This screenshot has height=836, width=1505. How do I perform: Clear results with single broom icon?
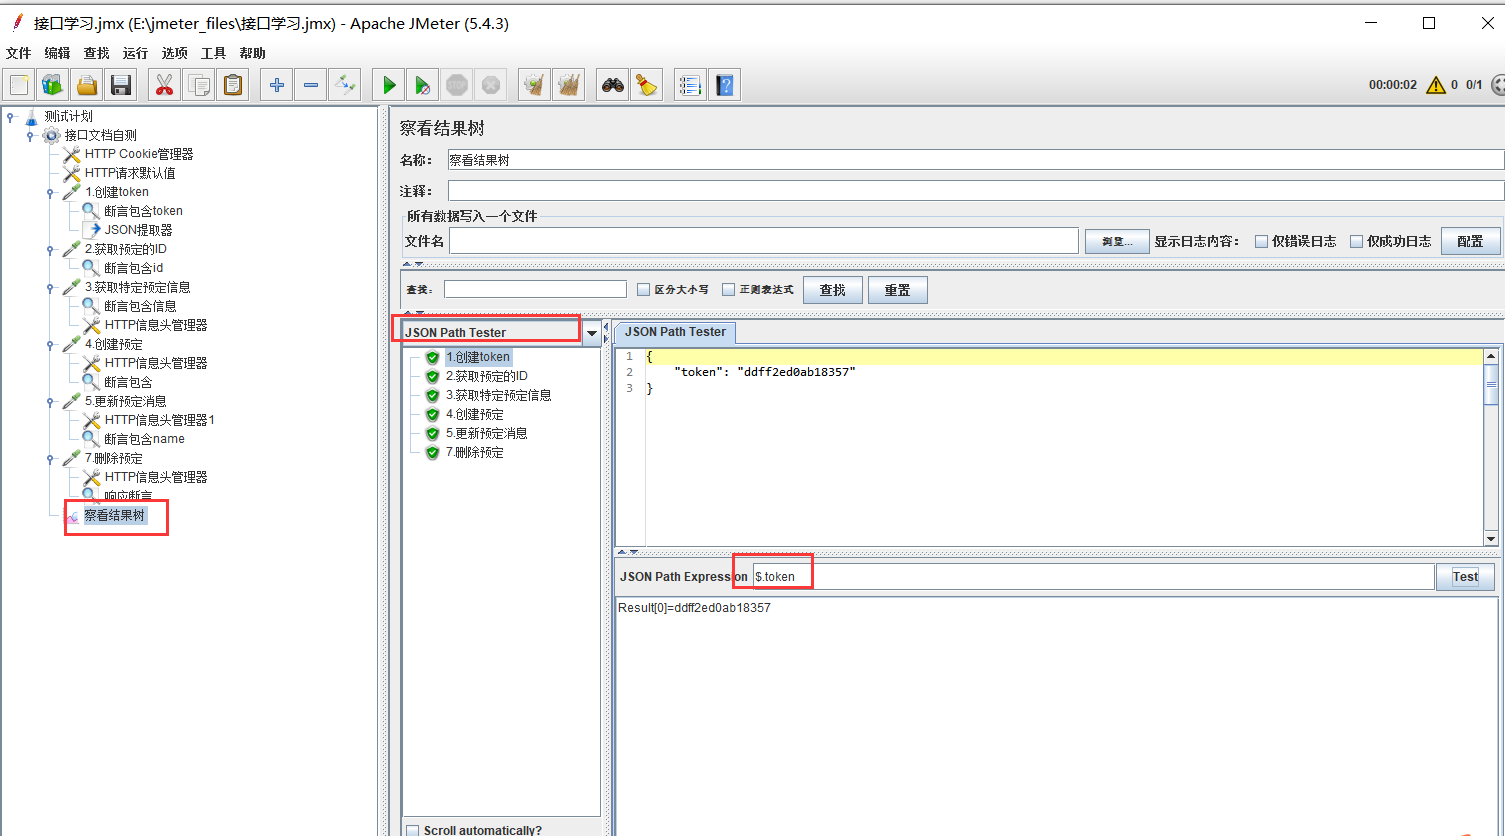pos(535,85)
